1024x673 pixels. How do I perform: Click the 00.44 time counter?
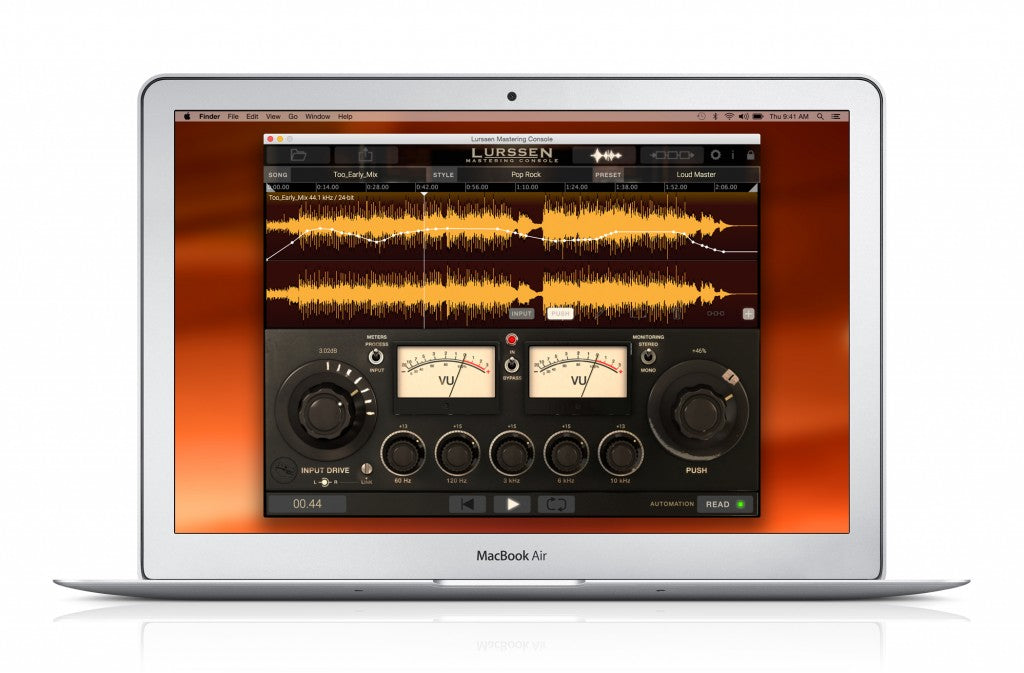tap(308, 504)
